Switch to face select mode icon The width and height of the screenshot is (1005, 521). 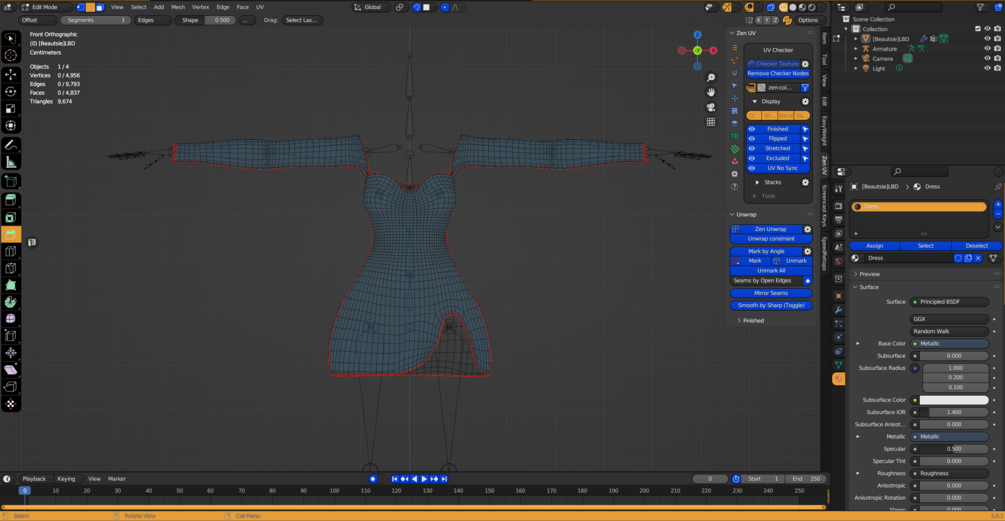[99, 7]
